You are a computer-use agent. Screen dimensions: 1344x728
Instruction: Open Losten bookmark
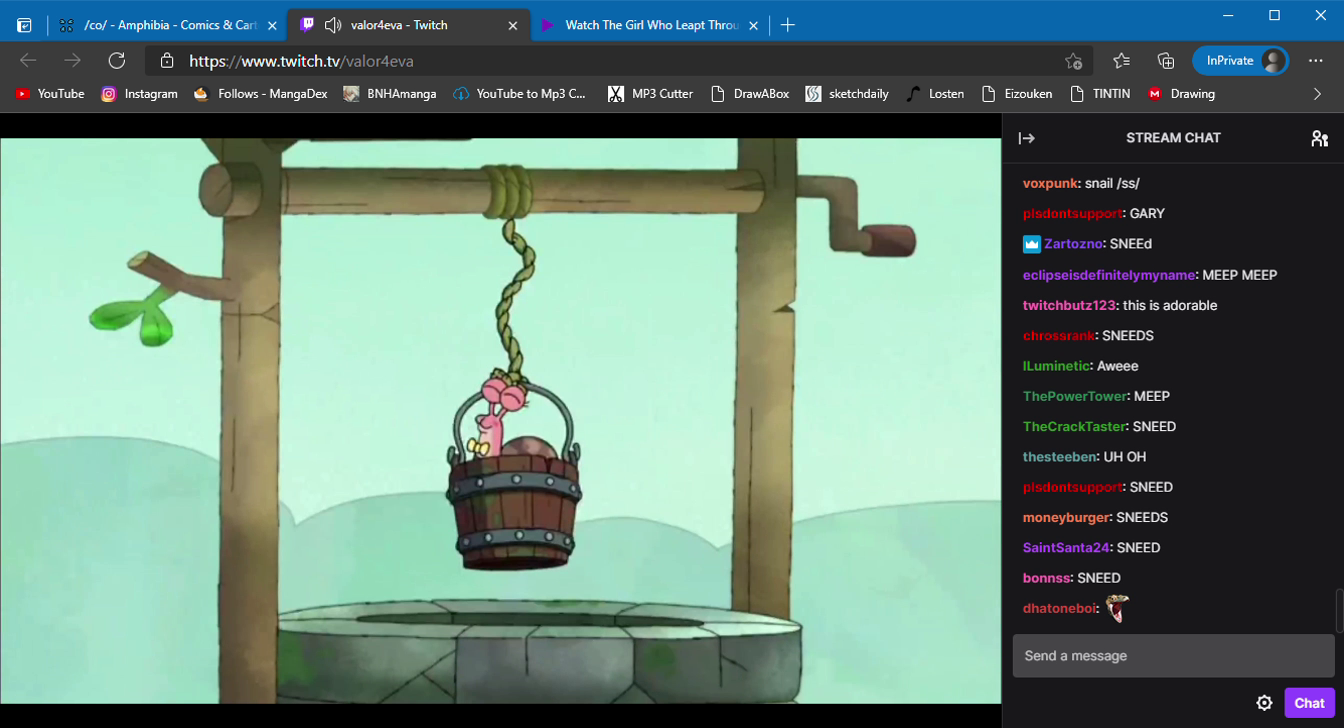click(x=935, y=94)
